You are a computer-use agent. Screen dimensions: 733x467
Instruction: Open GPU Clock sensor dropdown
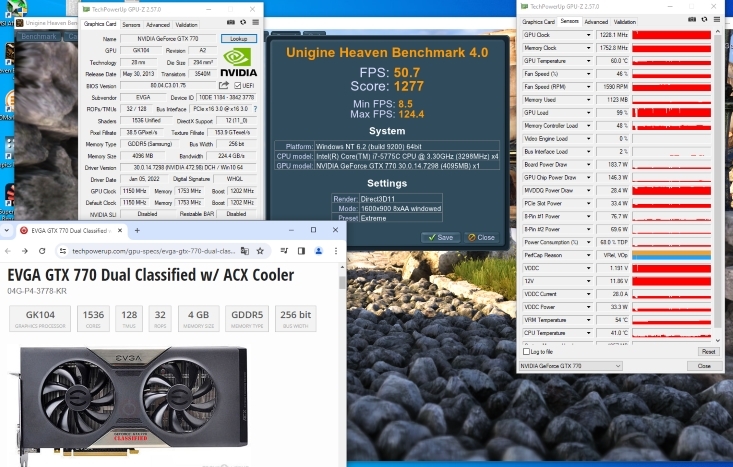point(589,35)
